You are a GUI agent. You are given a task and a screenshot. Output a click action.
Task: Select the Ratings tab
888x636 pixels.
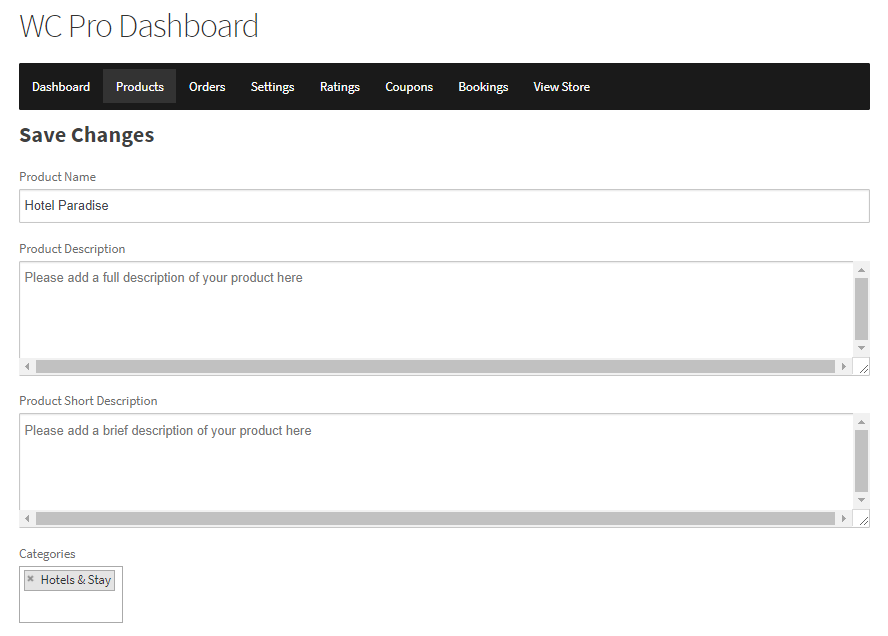click(339, 87)
